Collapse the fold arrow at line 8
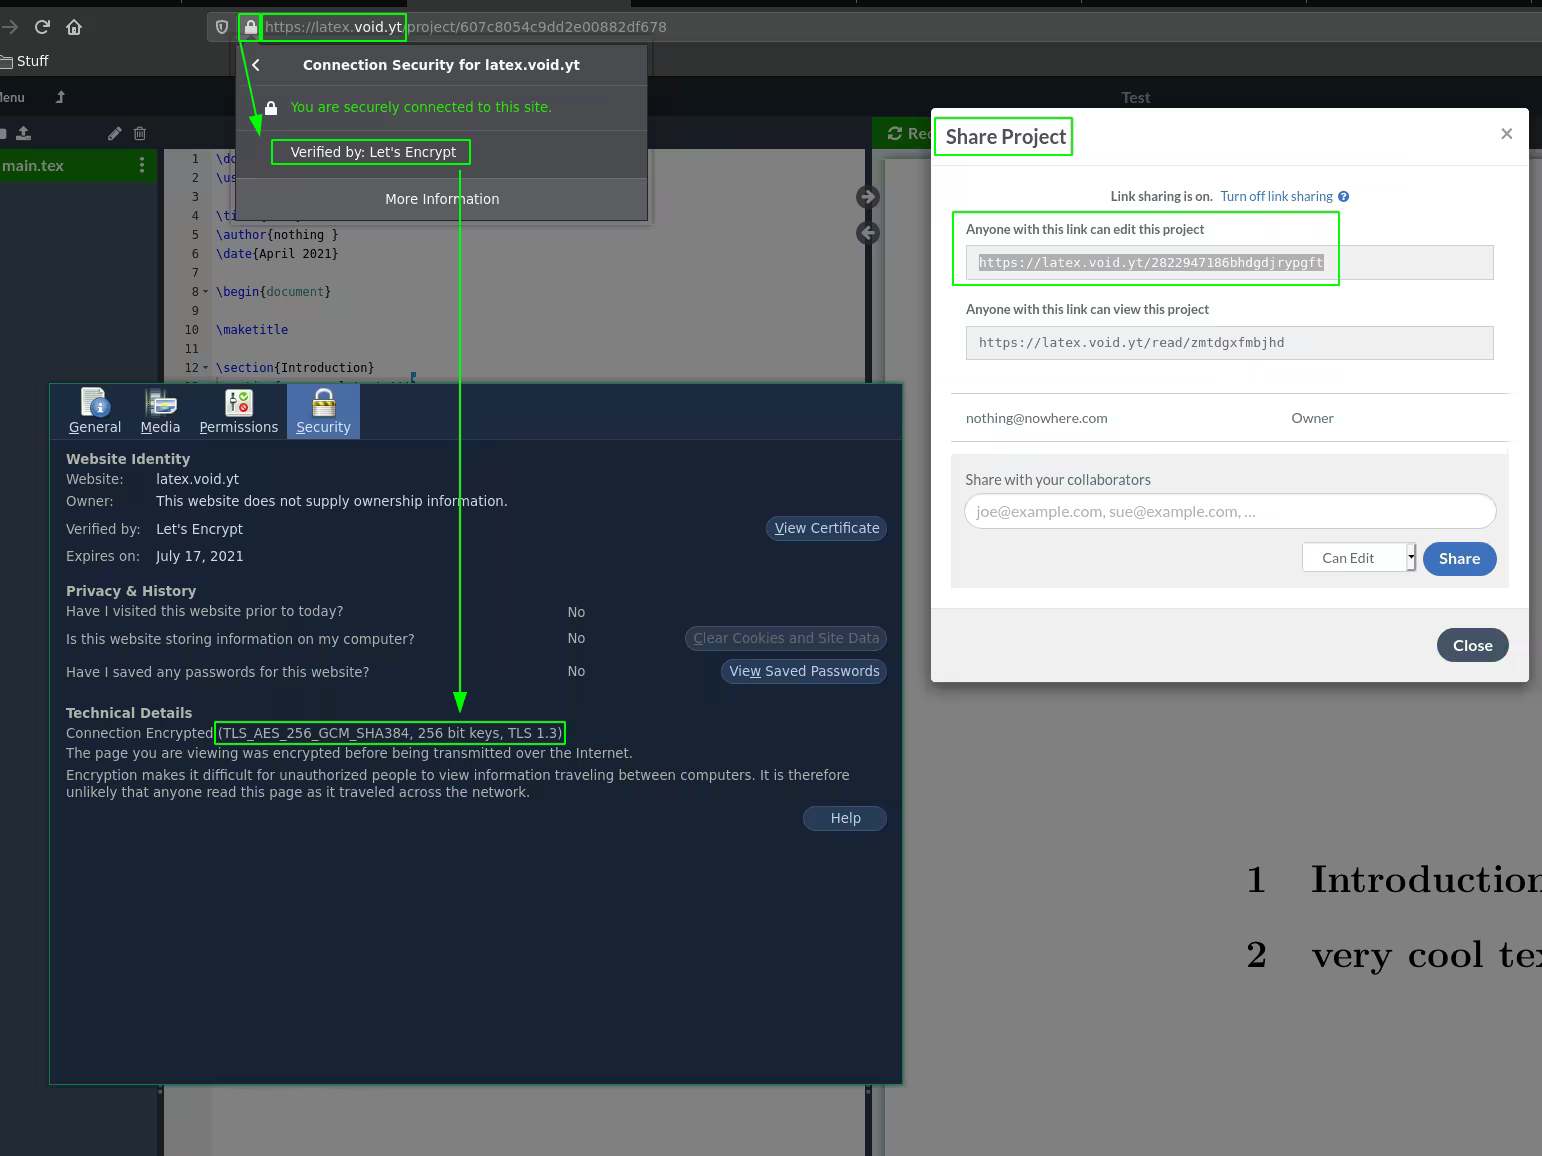 coord(206,292)
